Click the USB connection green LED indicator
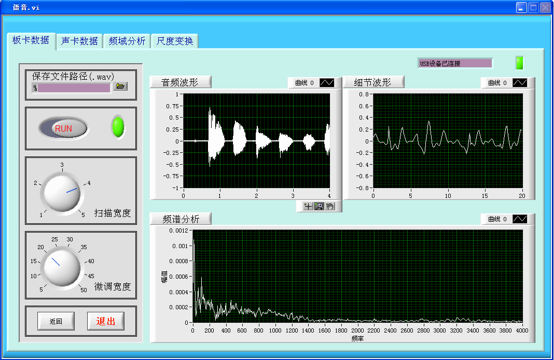 click(x=519, y=63)
